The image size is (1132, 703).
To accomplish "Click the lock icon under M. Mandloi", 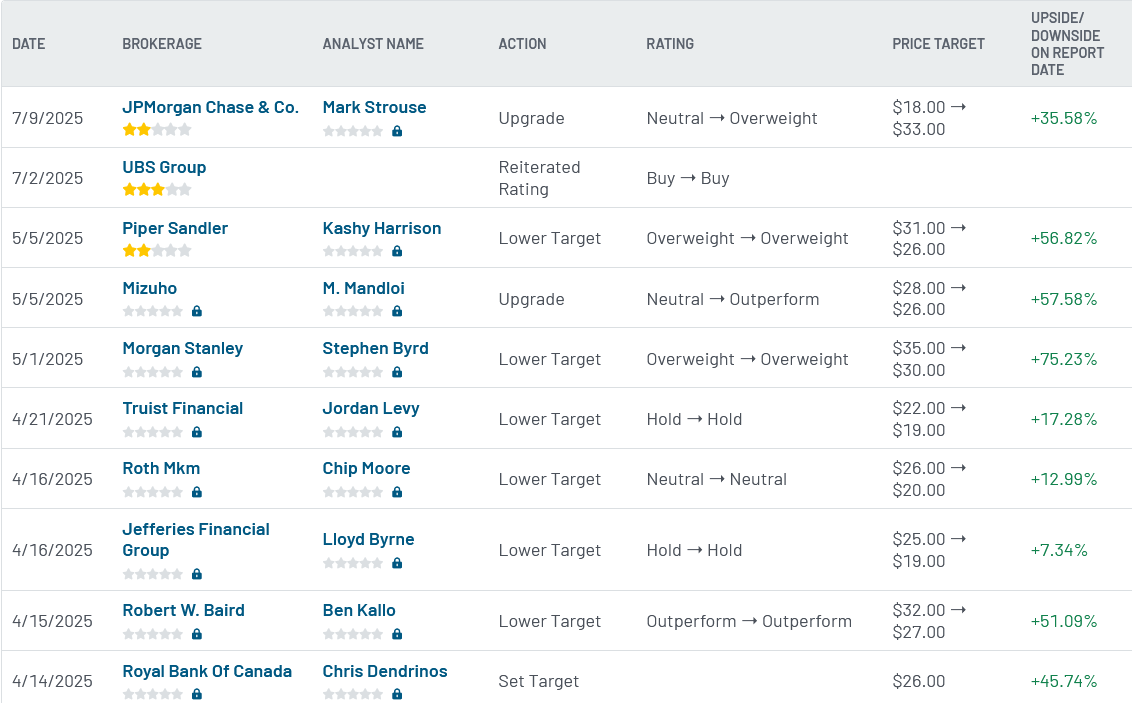I will (x=397, y=311).
